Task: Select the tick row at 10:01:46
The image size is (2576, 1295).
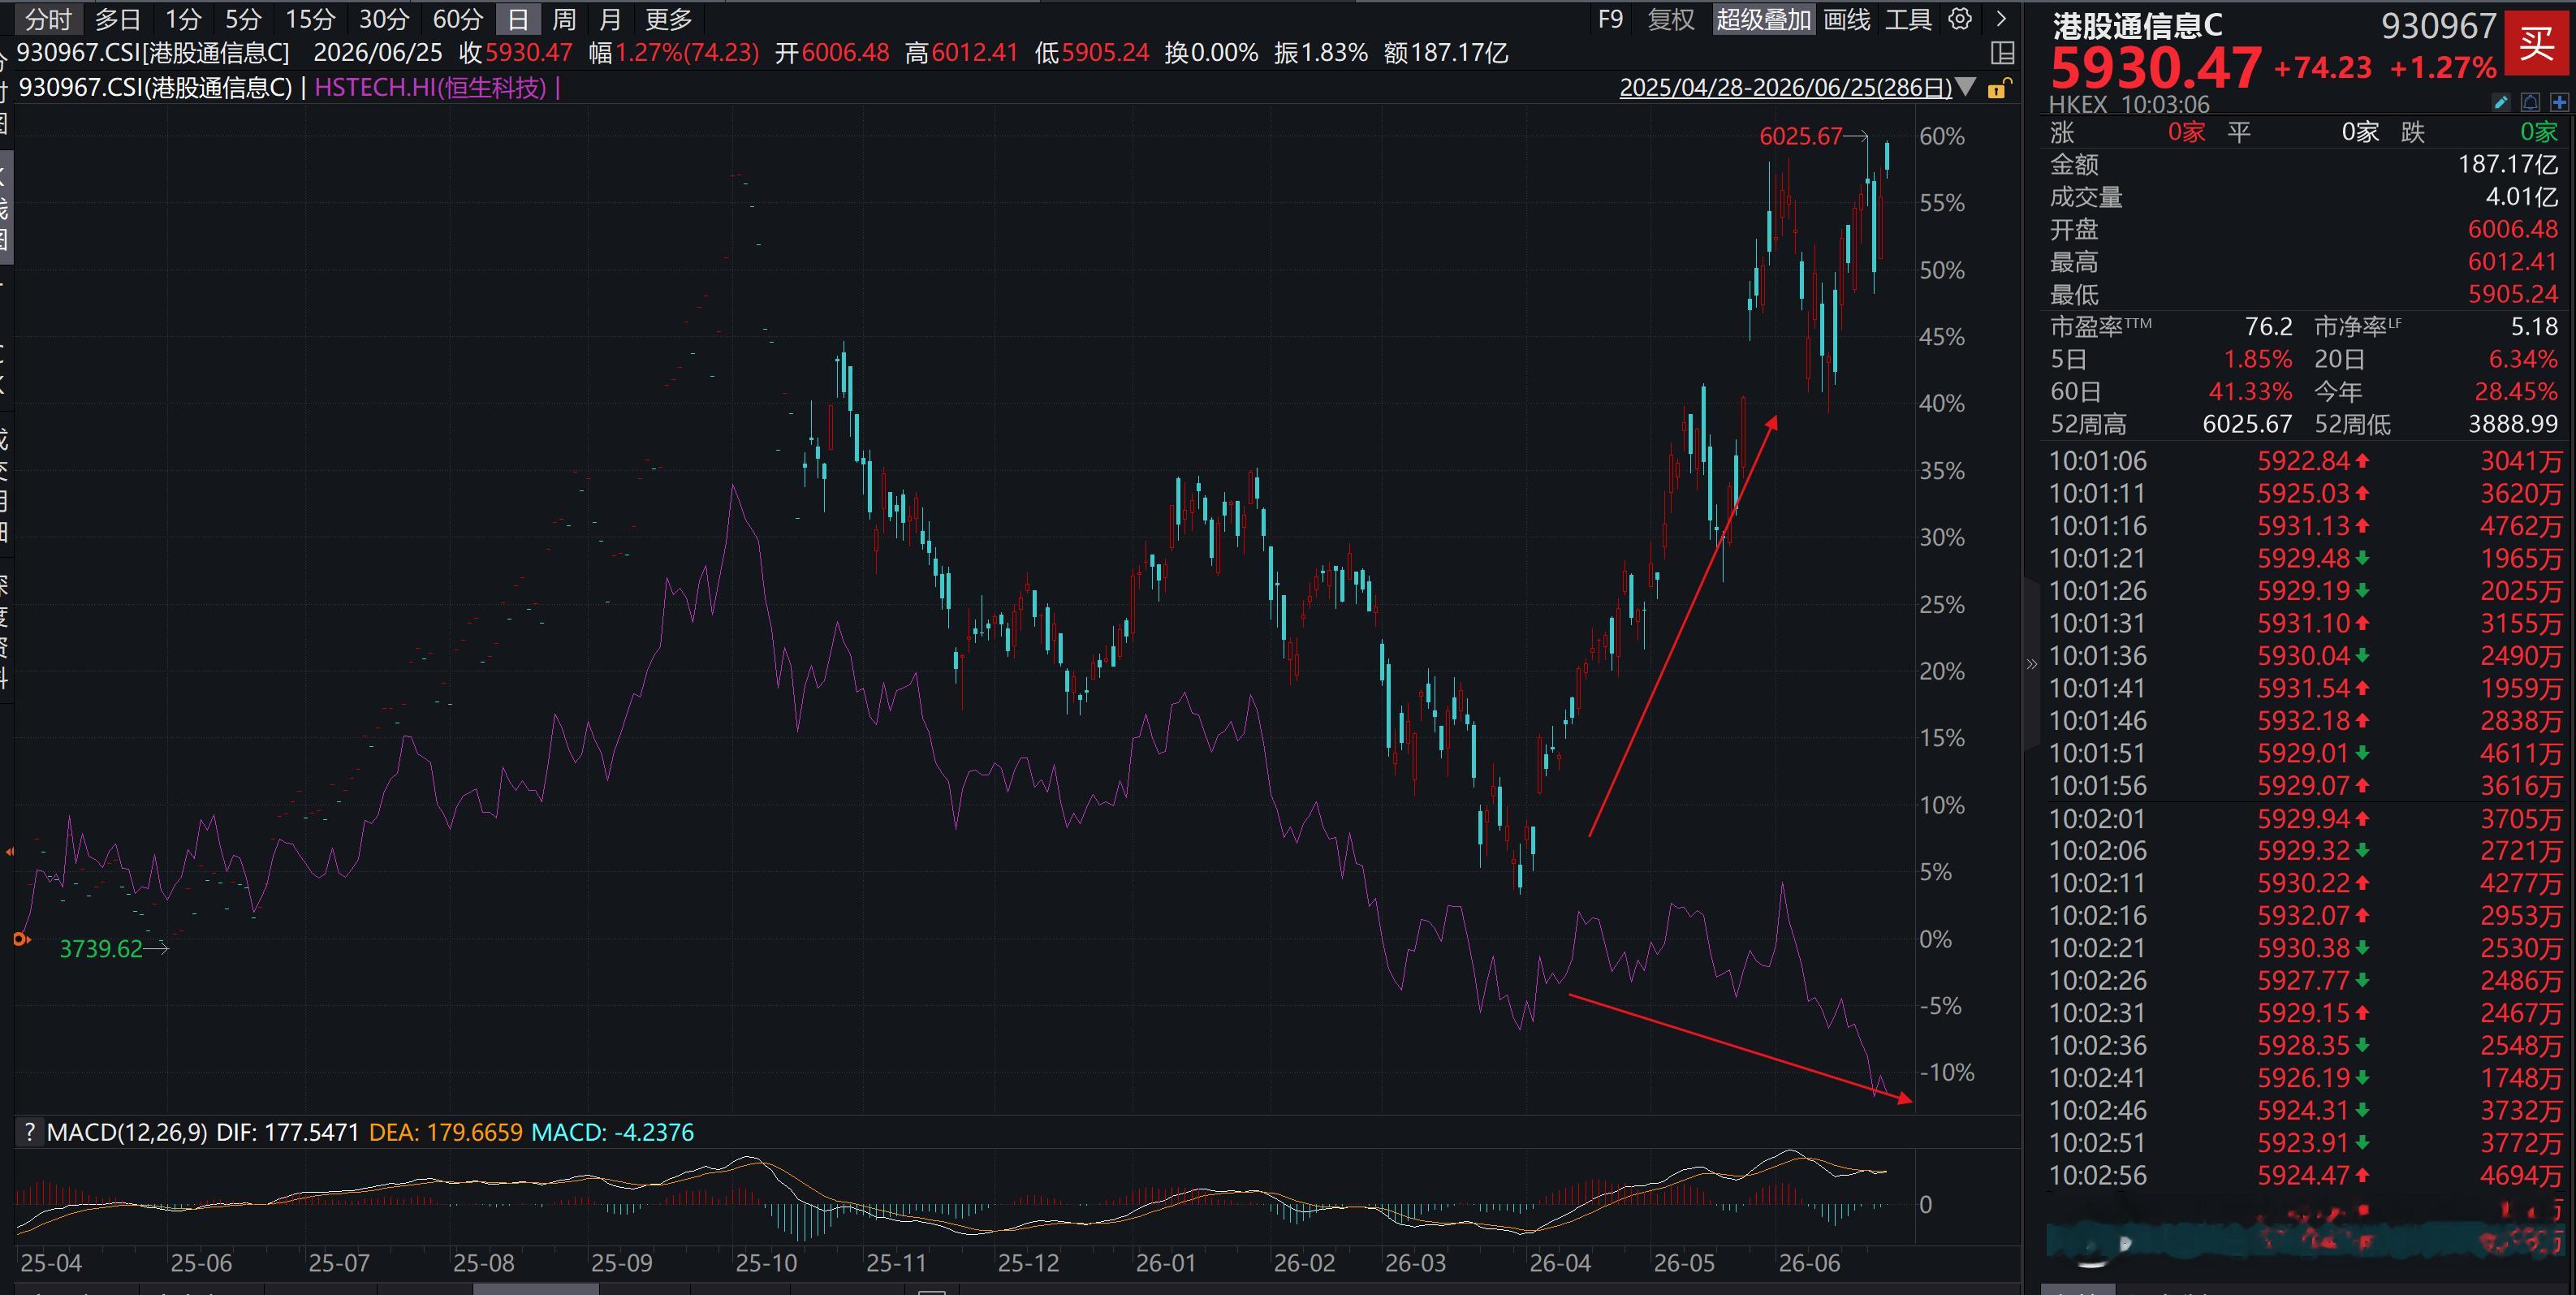Action: pos(2305,721)
